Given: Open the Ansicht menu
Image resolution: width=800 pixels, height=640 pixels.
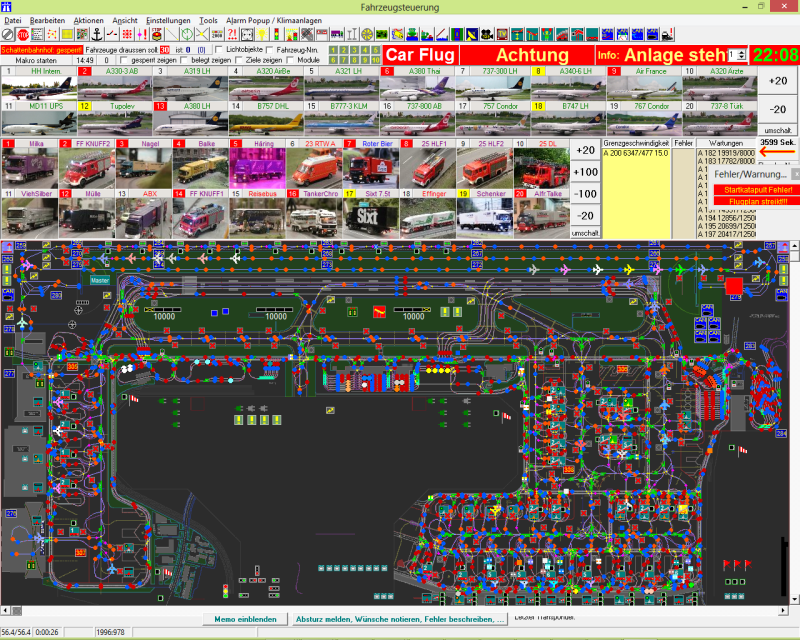Looking at the screenshot, I should tap(125, 20).
